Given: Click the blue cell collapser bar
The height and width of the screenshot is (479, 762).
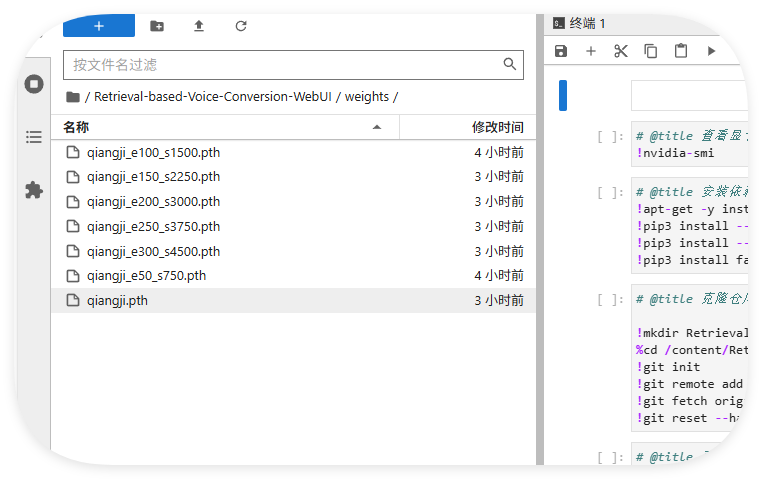Looking at the screenshot, I should tap(563, 96).
